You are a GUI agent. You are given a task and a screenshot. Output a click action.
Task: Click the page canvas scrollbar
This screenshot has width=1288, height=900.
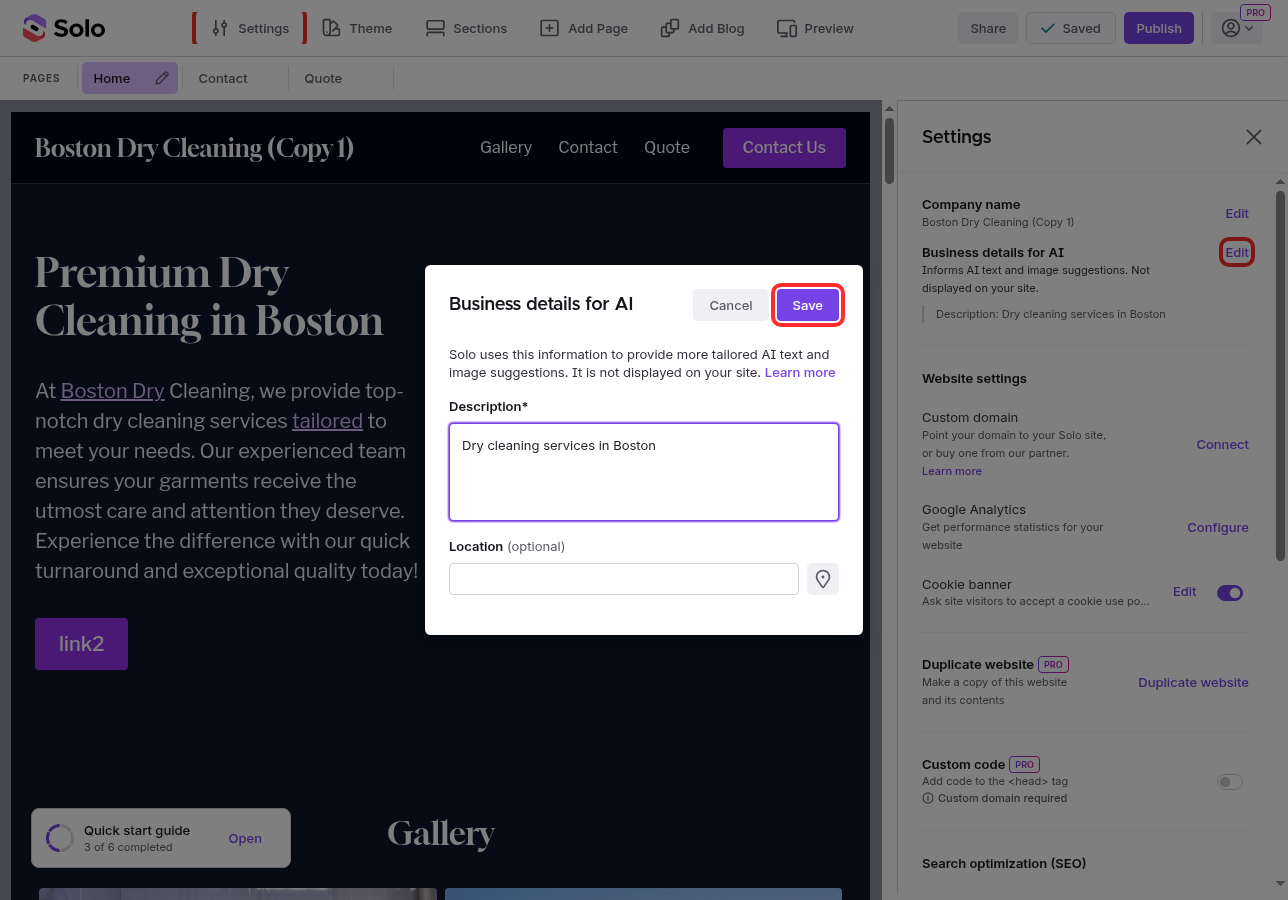tap(889, 151)
